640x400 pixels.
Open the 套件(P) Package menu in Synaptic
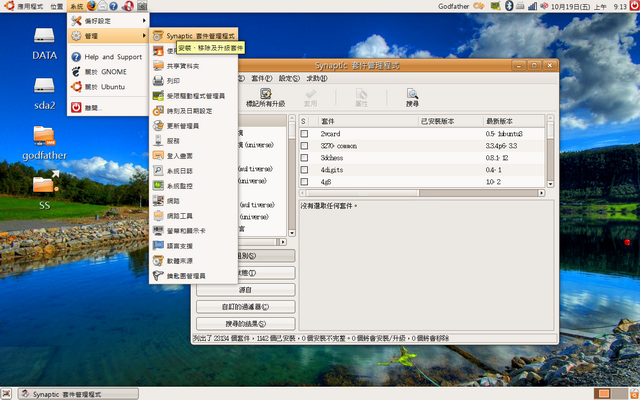point(261,78)
